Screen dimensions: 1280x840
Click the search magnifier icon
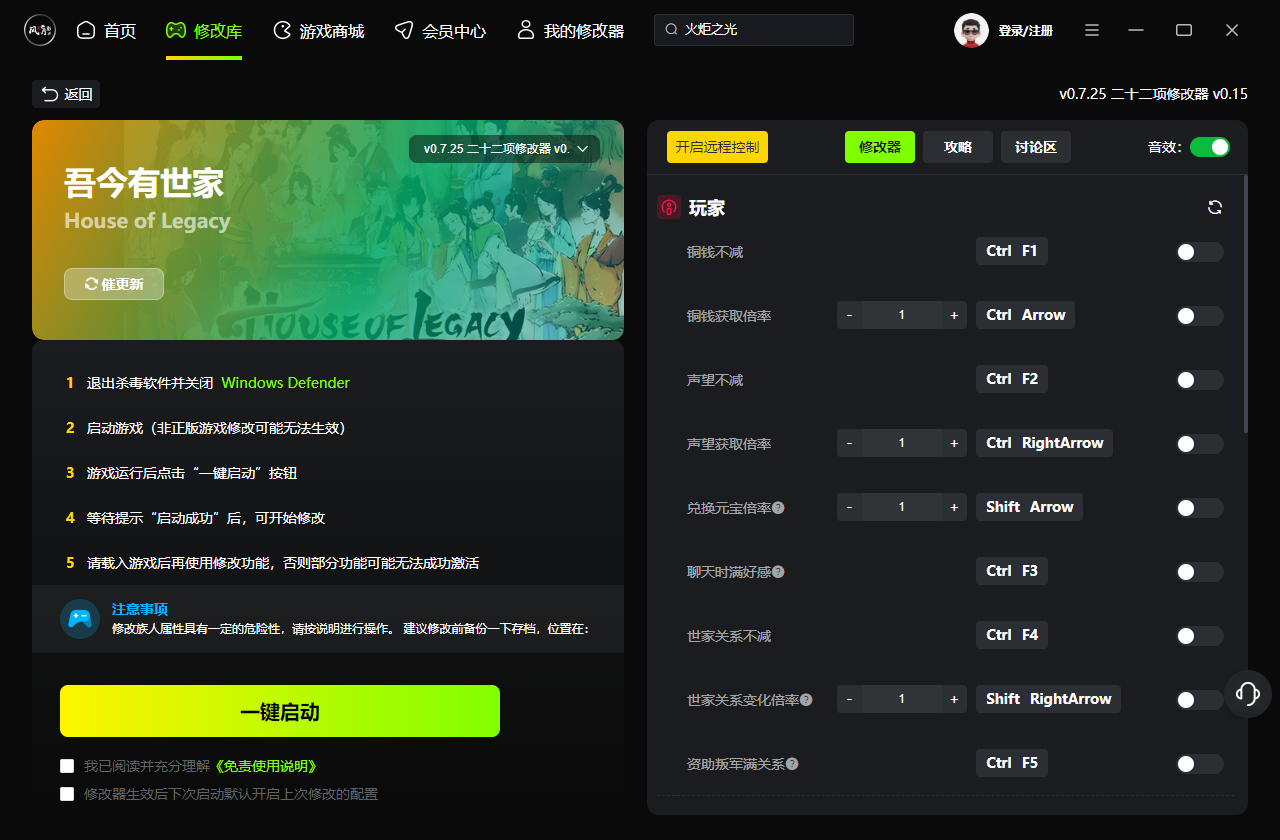click(x=672, y=30)
